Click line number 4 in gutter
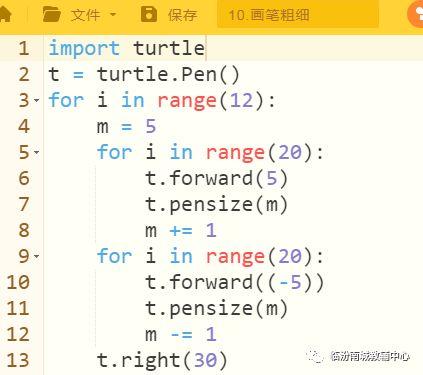 pyautogui.click(x=24, y=126)
